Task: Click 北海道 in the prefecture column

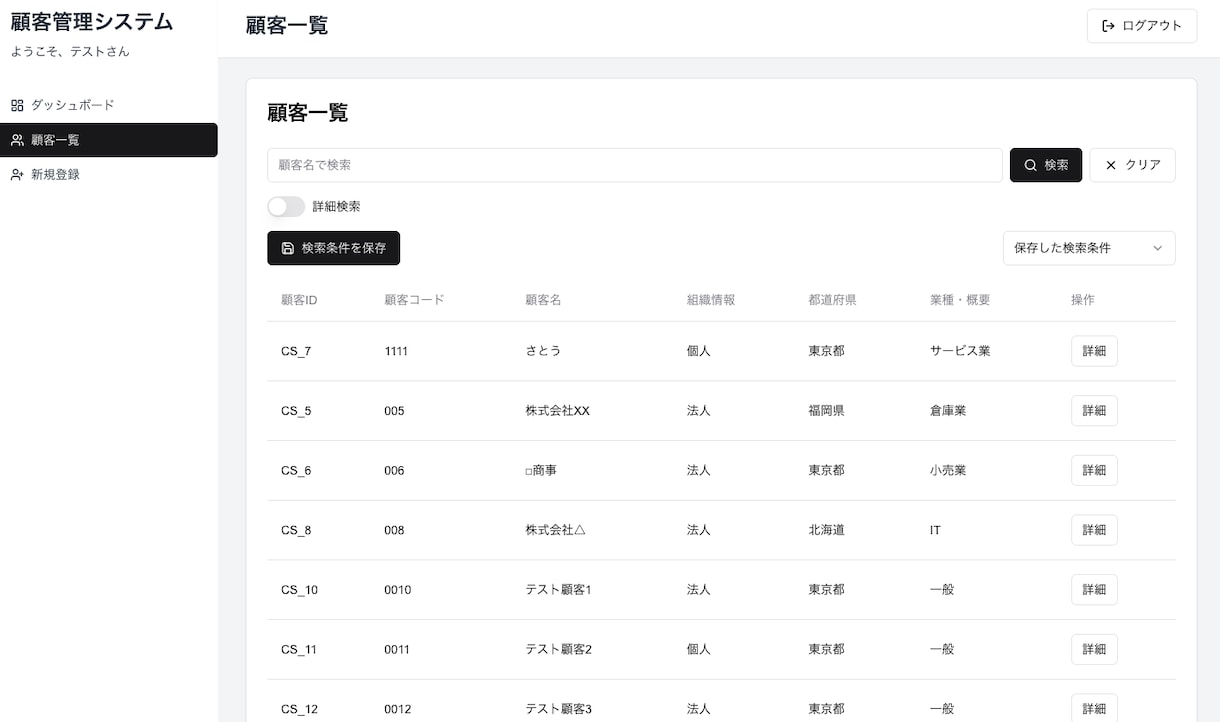Action: [826, 530]
